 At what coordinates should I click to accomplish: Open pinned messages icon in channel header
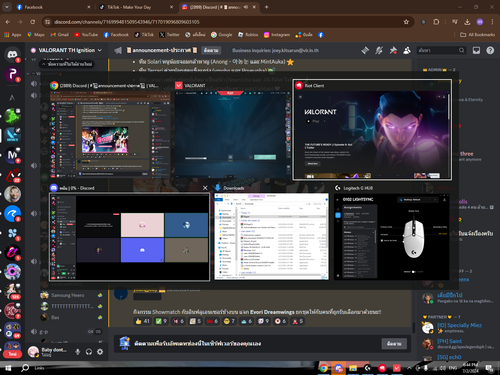(x=393, y=50)
